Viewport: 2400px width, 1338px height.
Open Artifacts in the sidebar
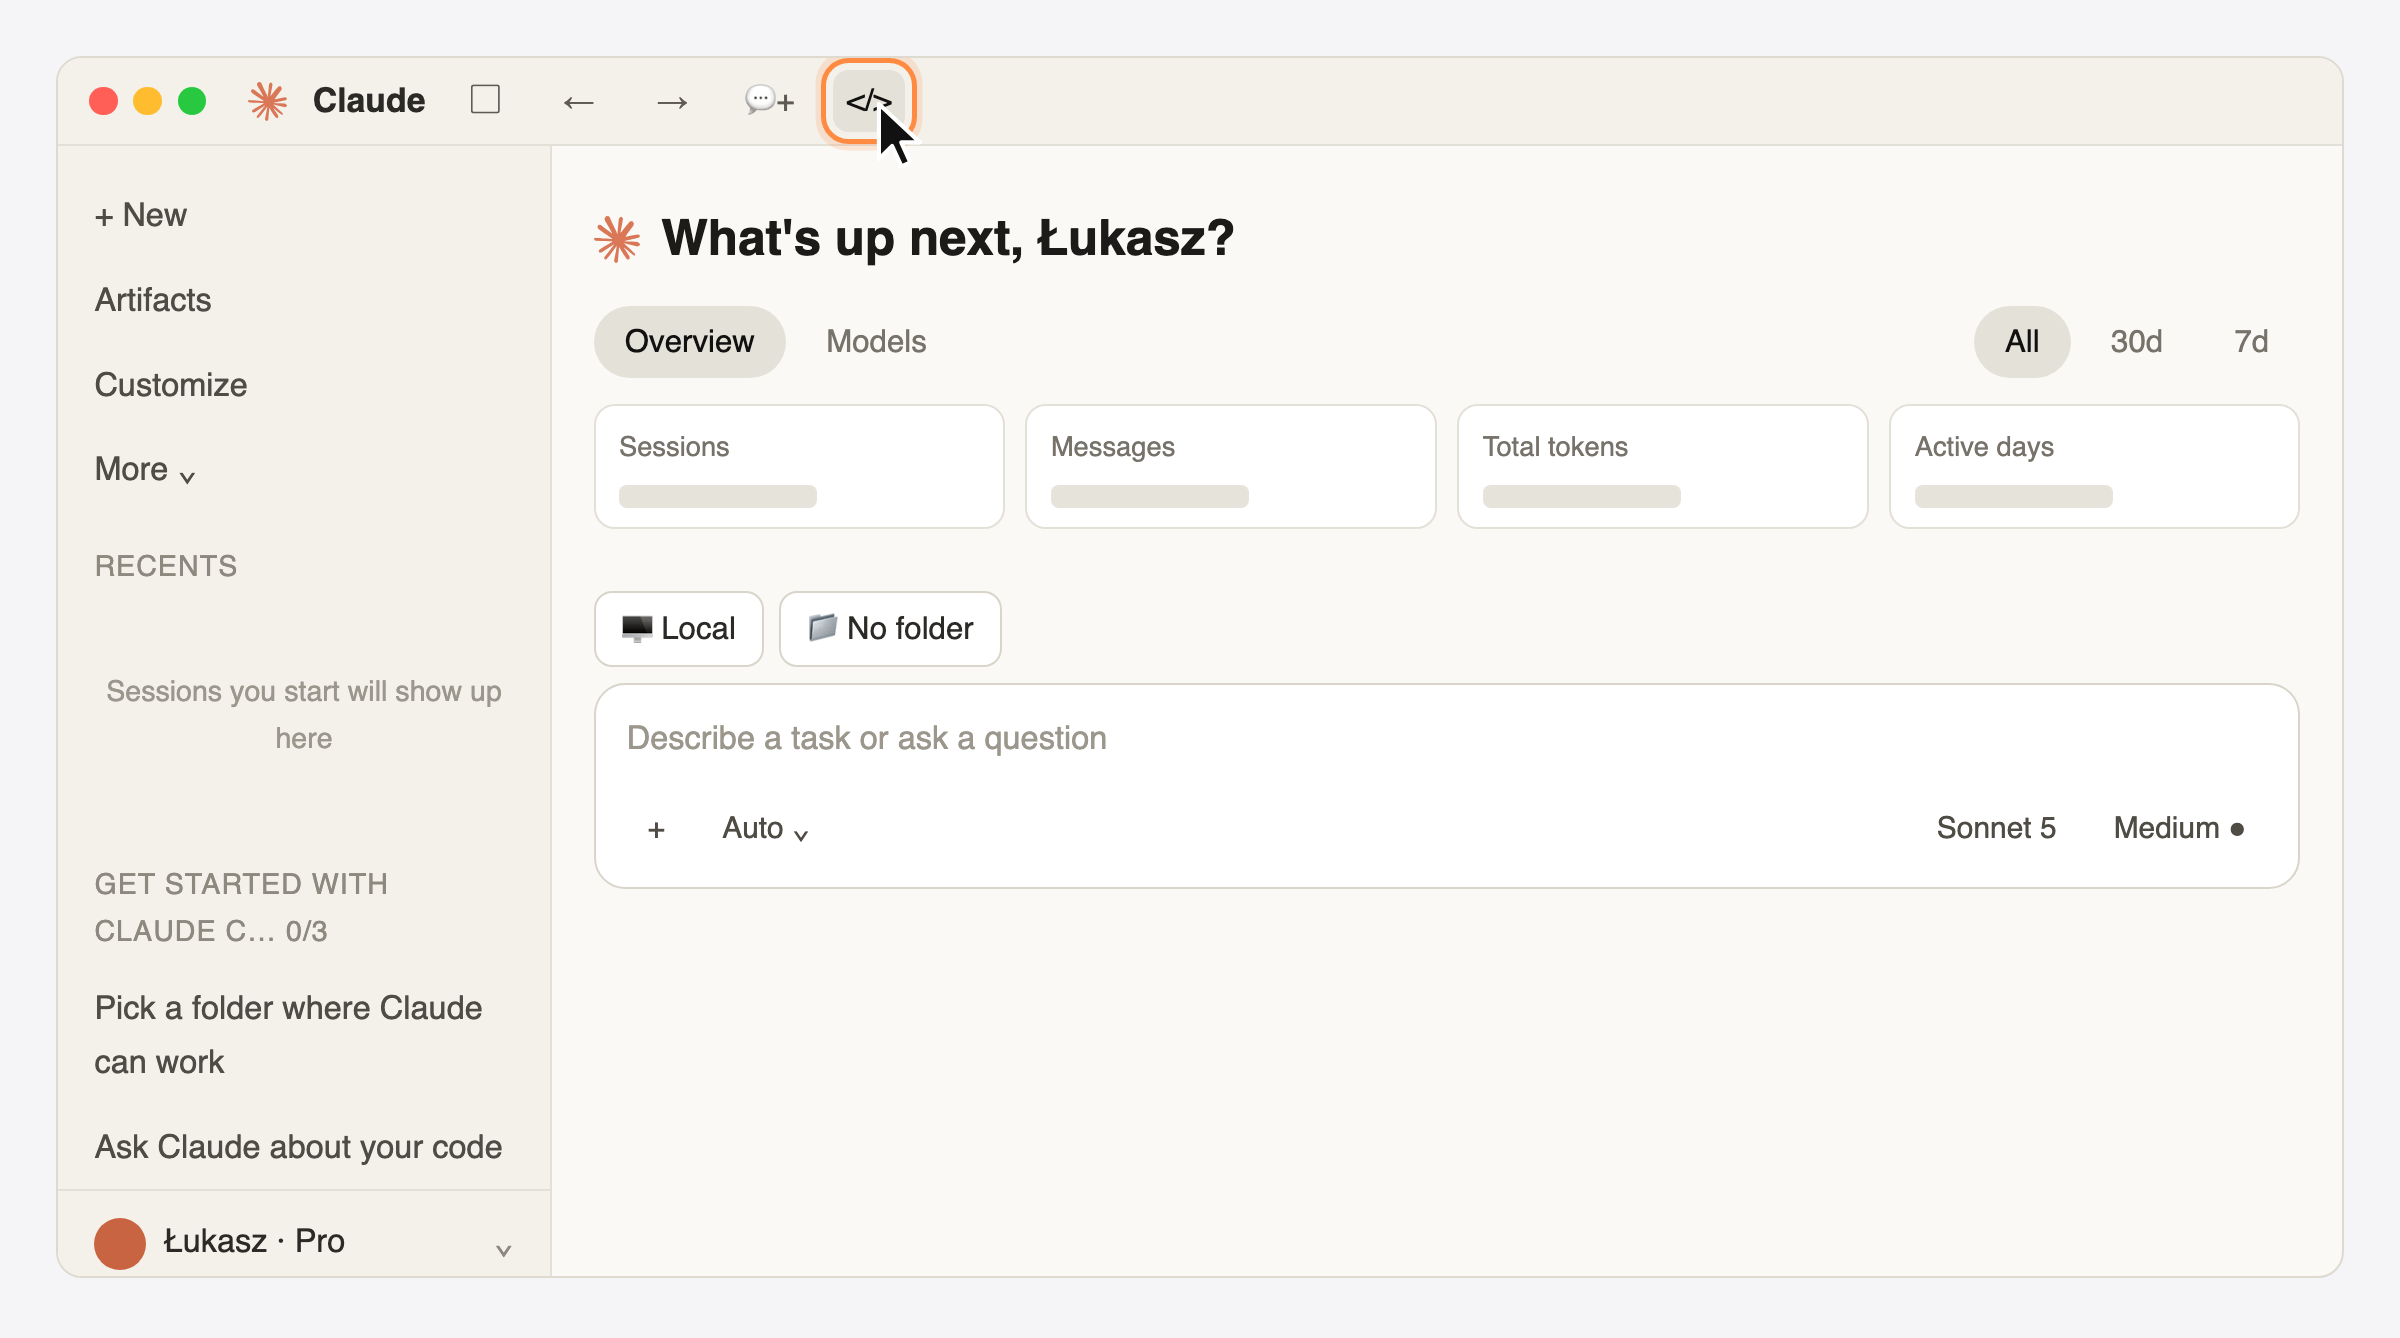(x=153, y=300)
